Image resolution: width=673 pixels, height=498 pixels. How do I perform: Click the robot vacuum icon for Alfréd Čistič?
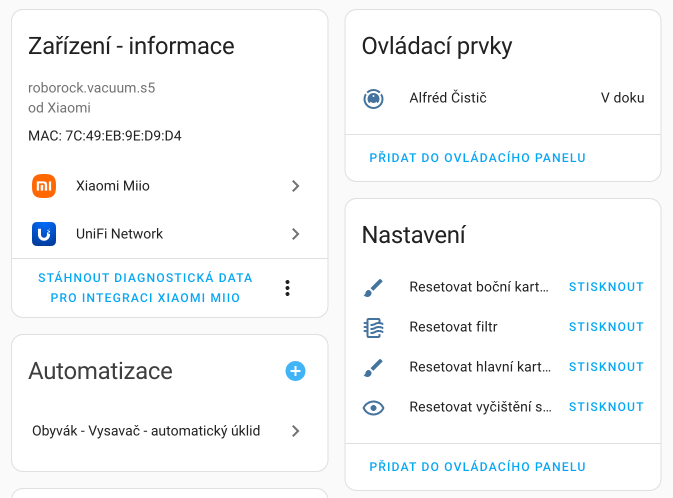tap(373, 98)
